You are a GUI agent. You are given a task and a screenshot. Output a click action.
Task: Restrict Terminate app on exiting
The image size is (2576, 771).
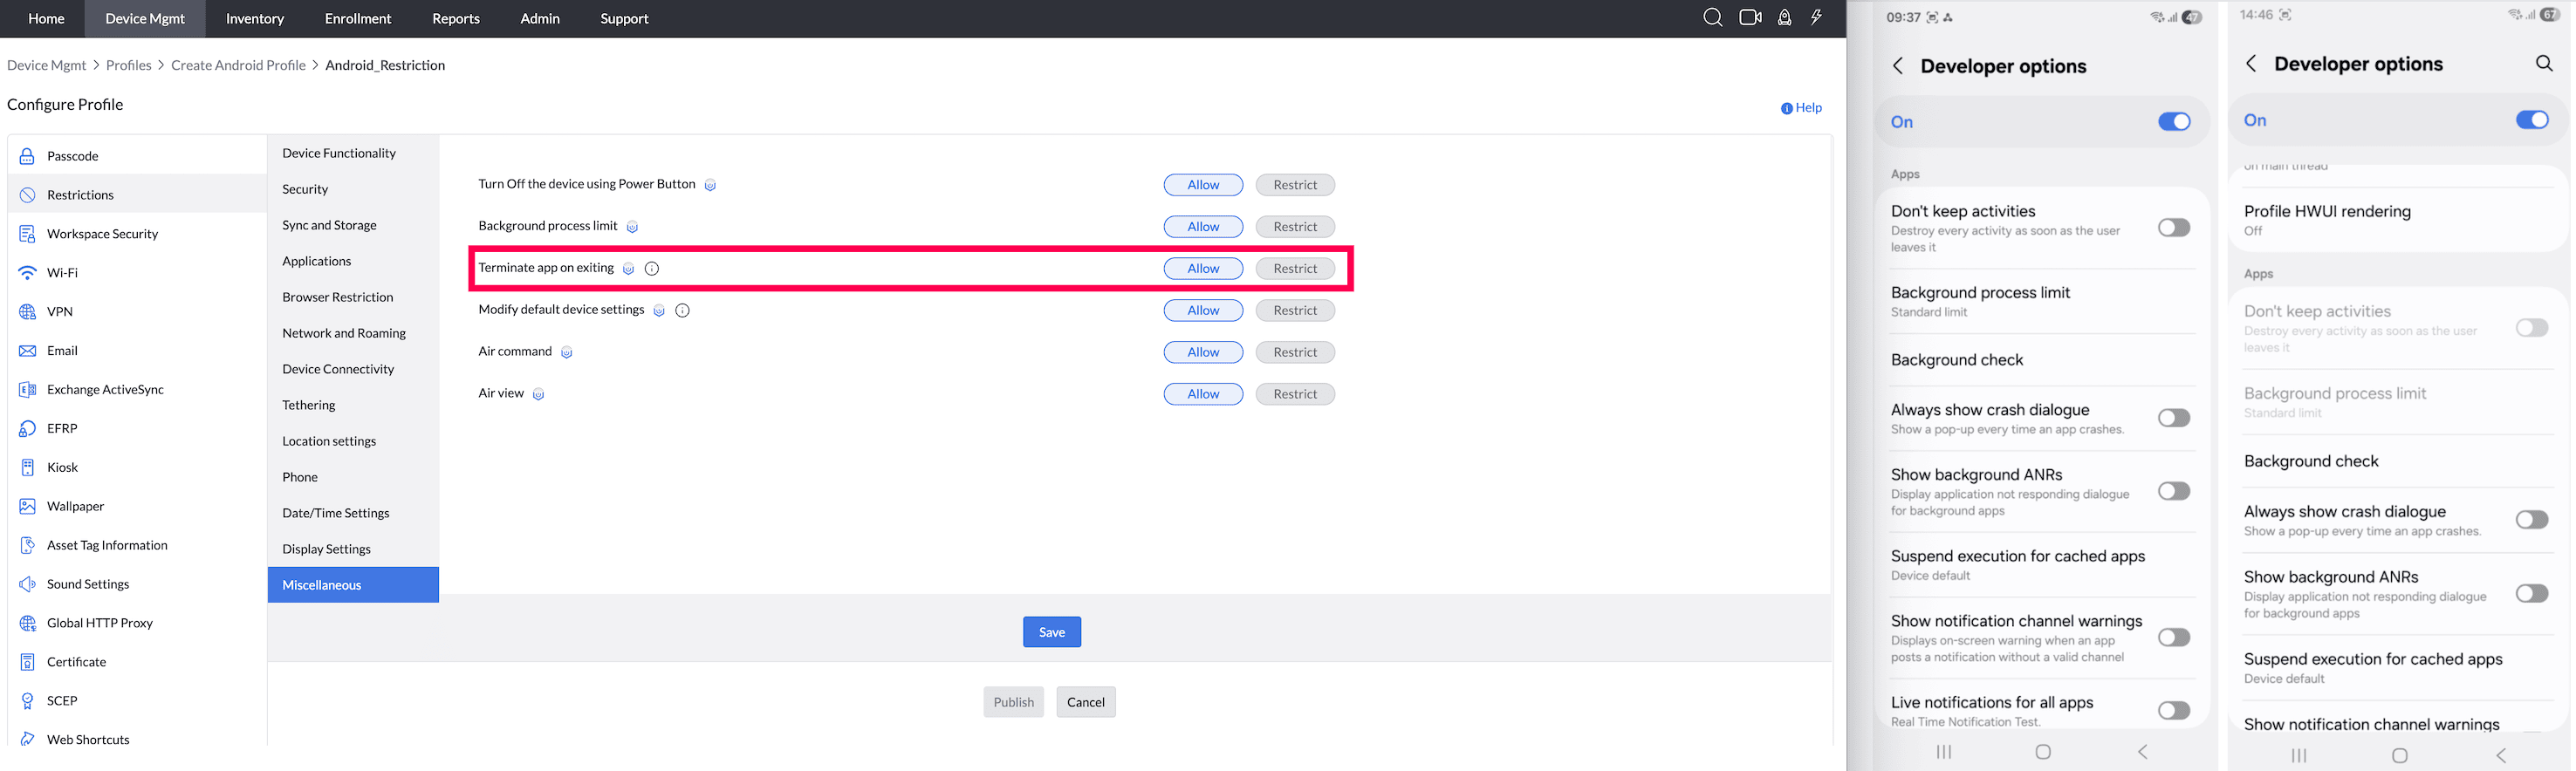(x=1295, y=268)
